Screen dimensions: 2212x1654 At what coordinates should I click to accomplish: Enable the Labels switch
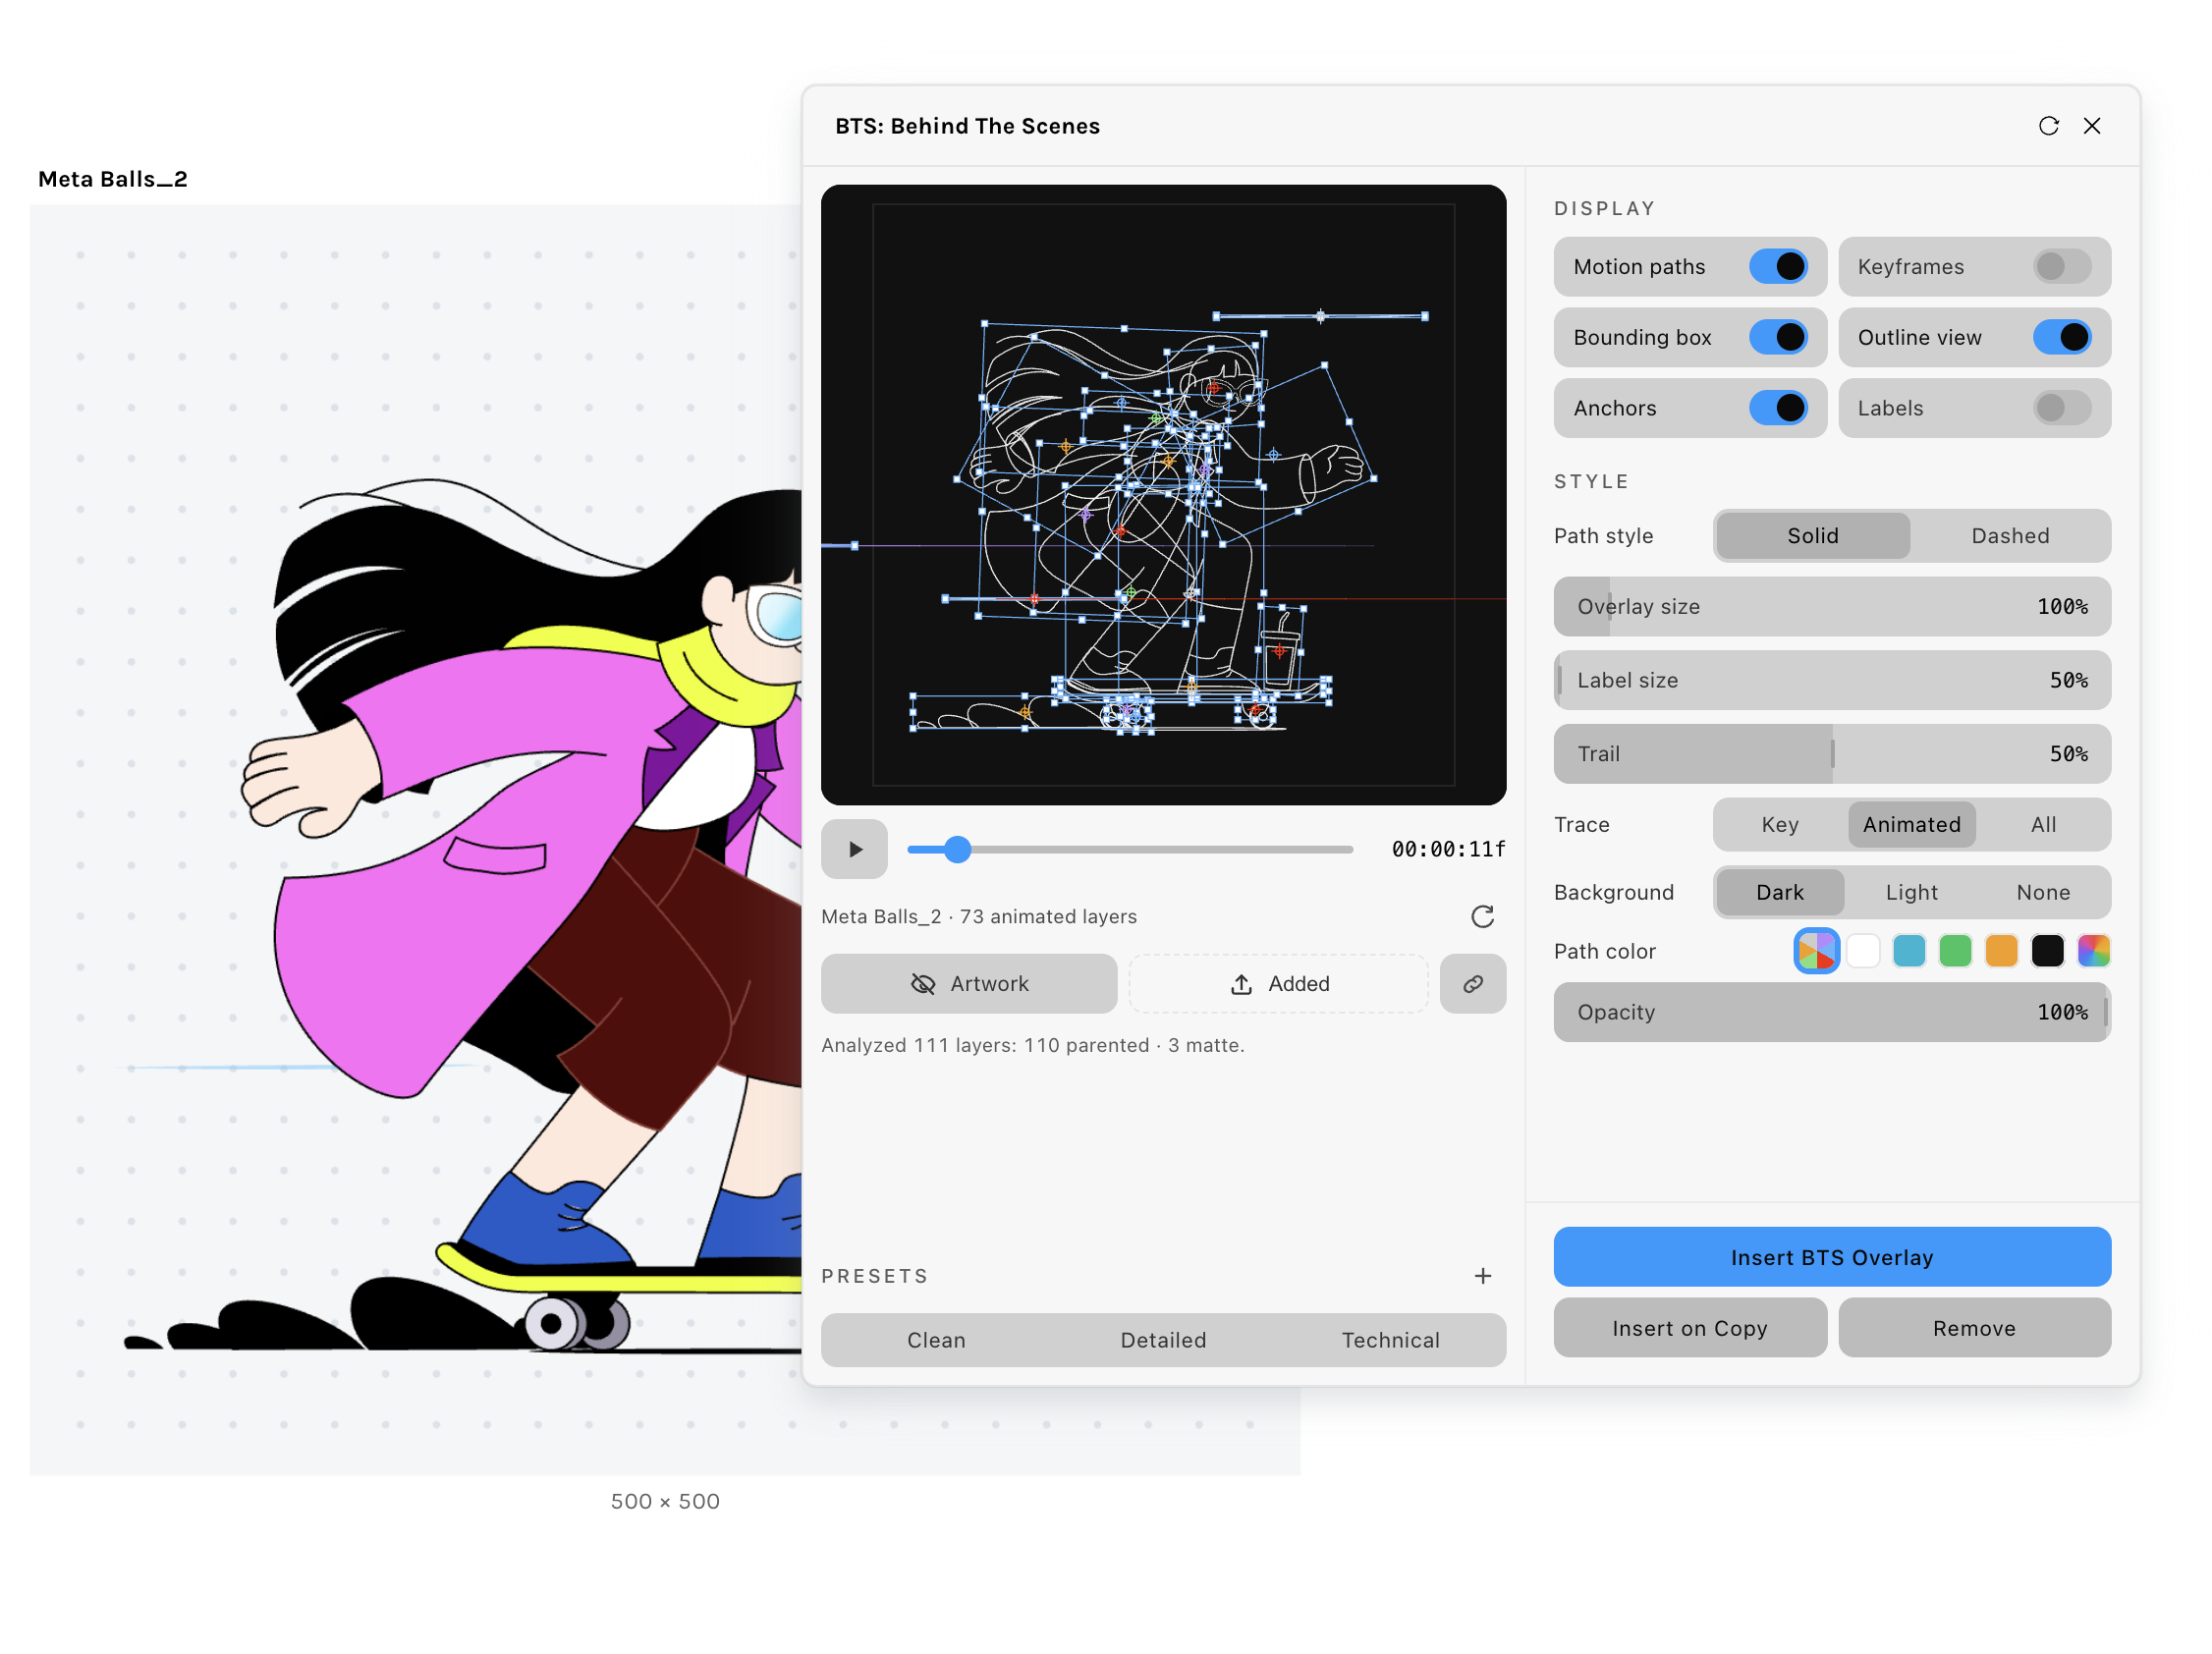pos(2062,408)
